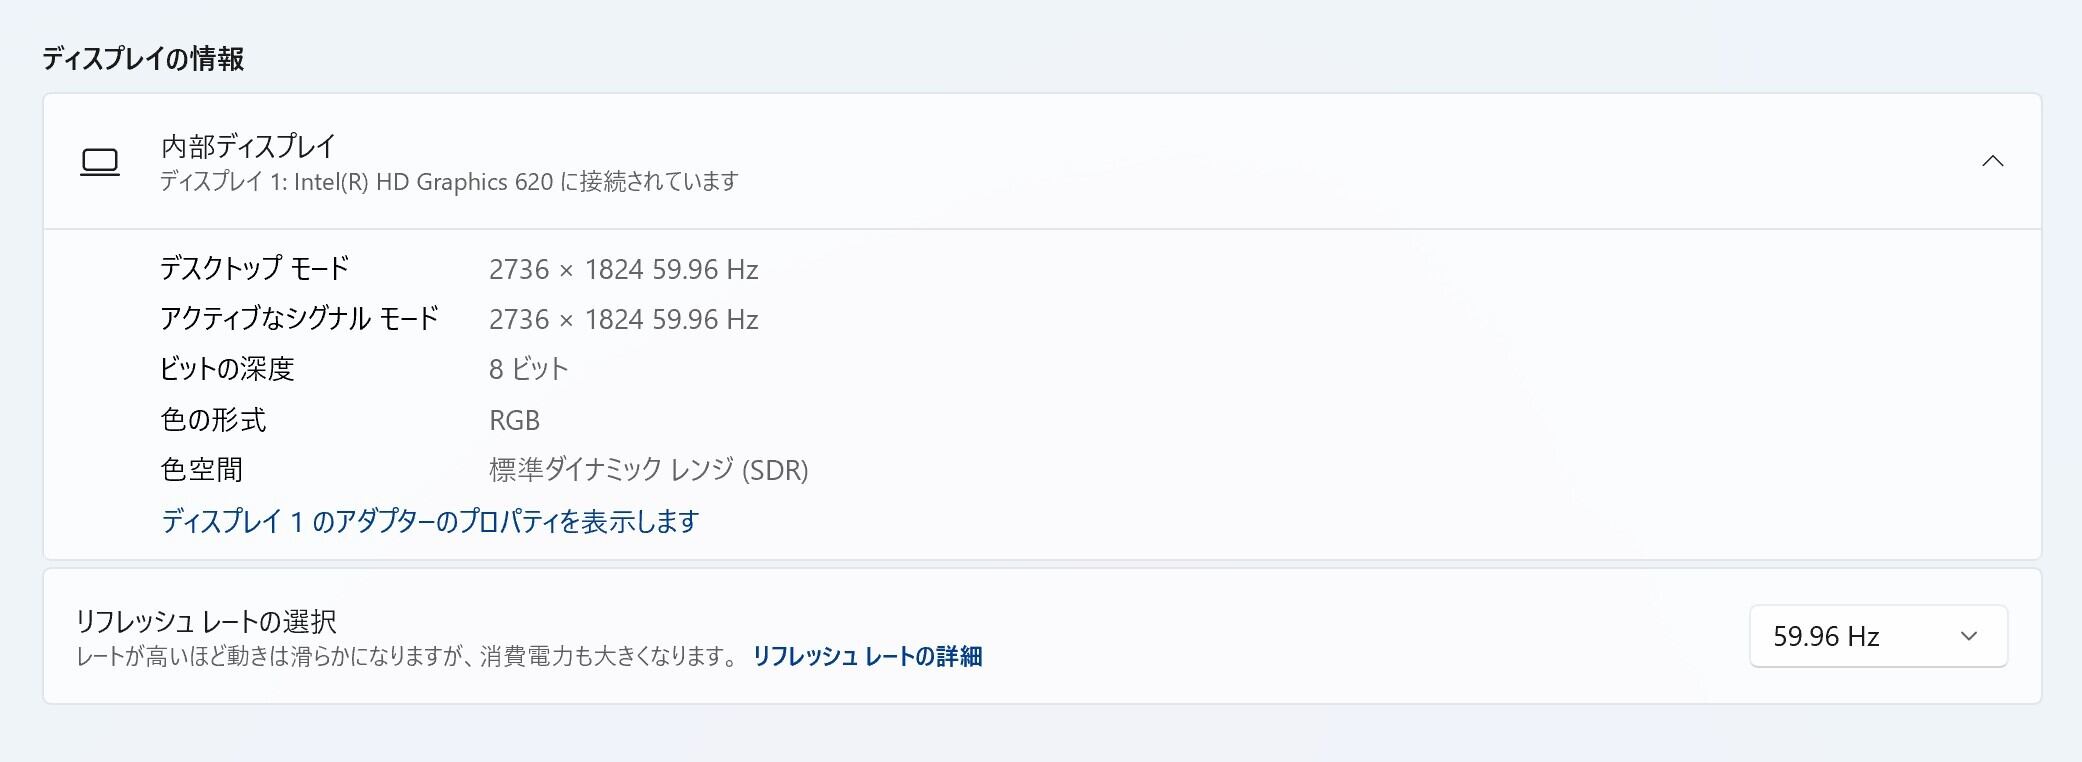Select the ビットの深度 label
The image size is (2082, 762).
[x=228, y=368]
